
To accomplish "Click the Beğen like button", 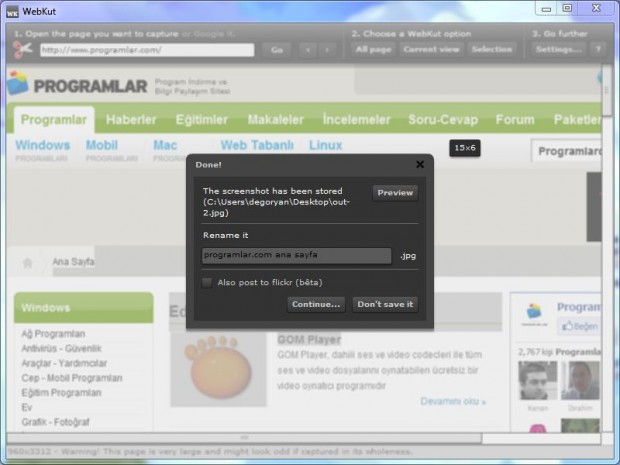I will coord(580,326).
